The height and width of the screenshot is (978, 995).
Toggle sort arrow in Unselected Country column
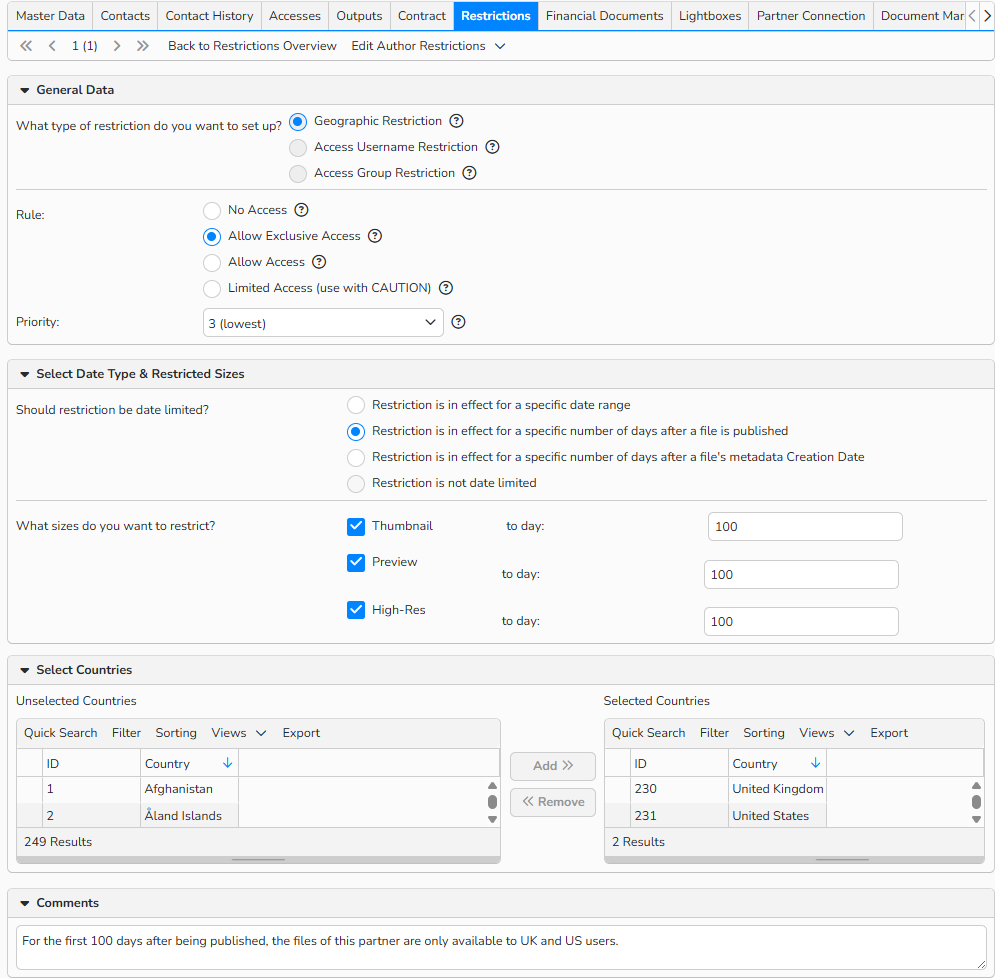228,763
